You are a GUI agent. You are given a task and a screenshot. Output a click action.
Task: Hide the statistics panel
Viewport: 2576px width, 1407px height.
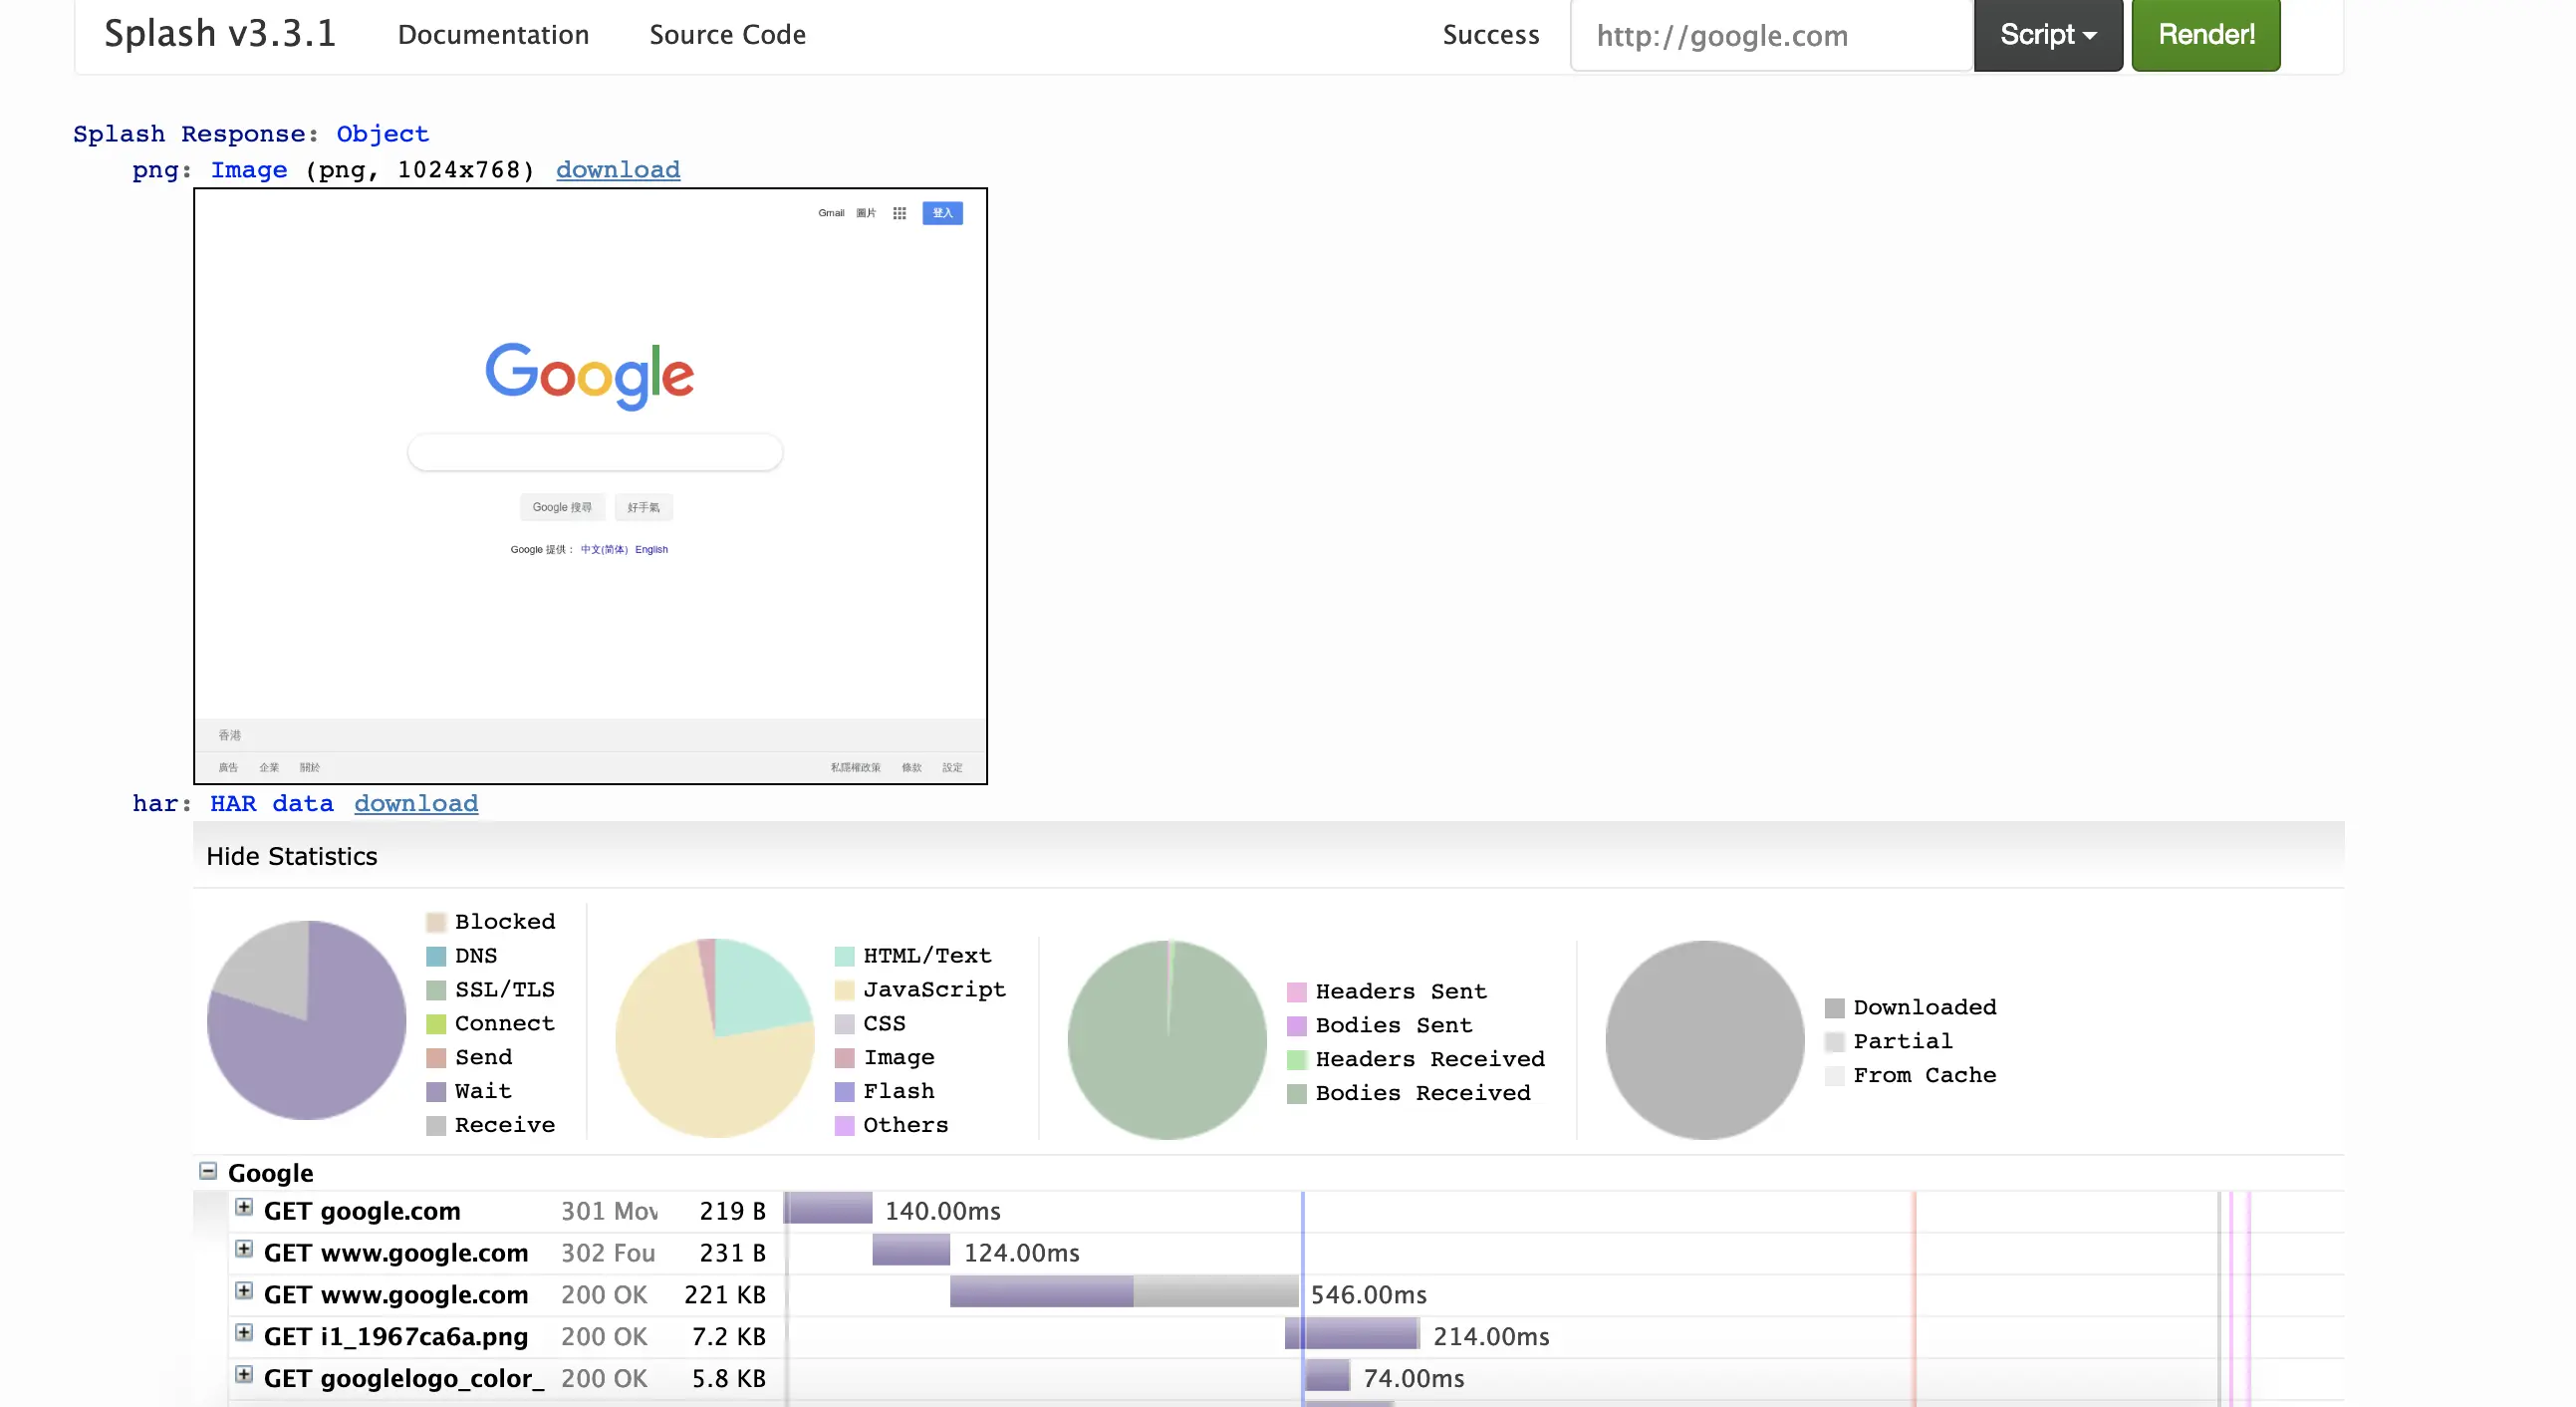pyautogui.click(x=291, y=856)
